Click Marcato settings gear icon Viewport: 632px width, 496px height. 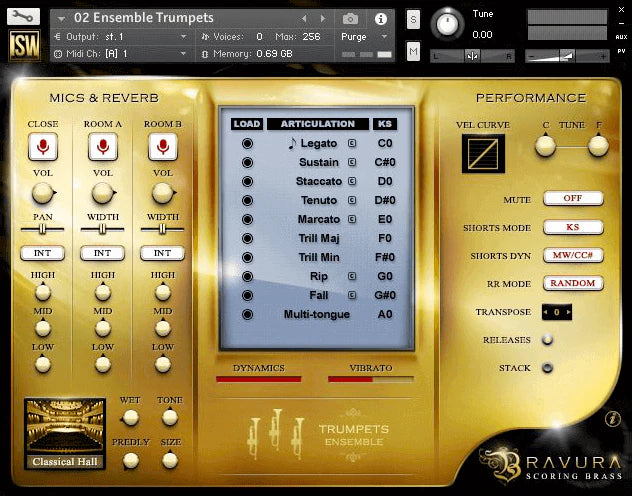click(x=352, y=219)
